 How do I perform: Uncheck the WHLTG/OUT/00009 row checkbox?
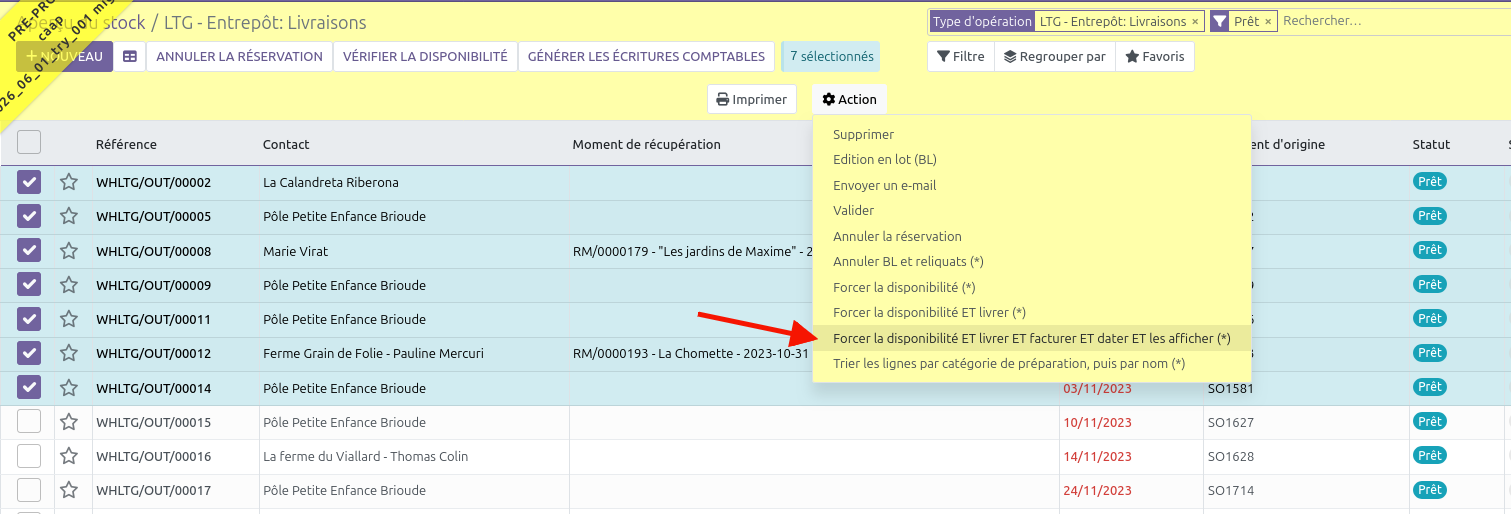click(29, 285)
